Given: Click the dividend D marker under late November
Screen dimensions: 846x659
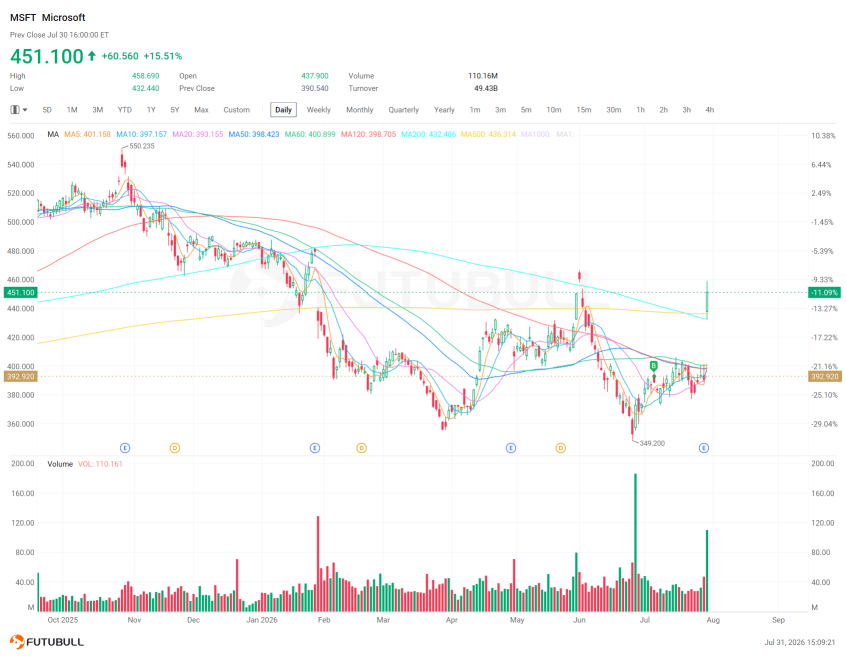Looking at the screenshot, I should [x=175, y=447].
